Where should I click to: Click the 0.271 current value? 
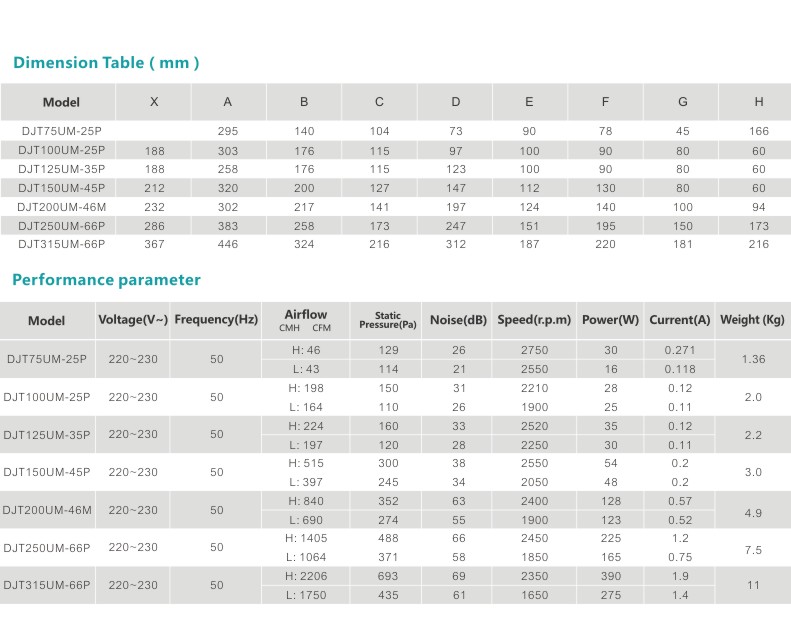click(x=680, y=350)
